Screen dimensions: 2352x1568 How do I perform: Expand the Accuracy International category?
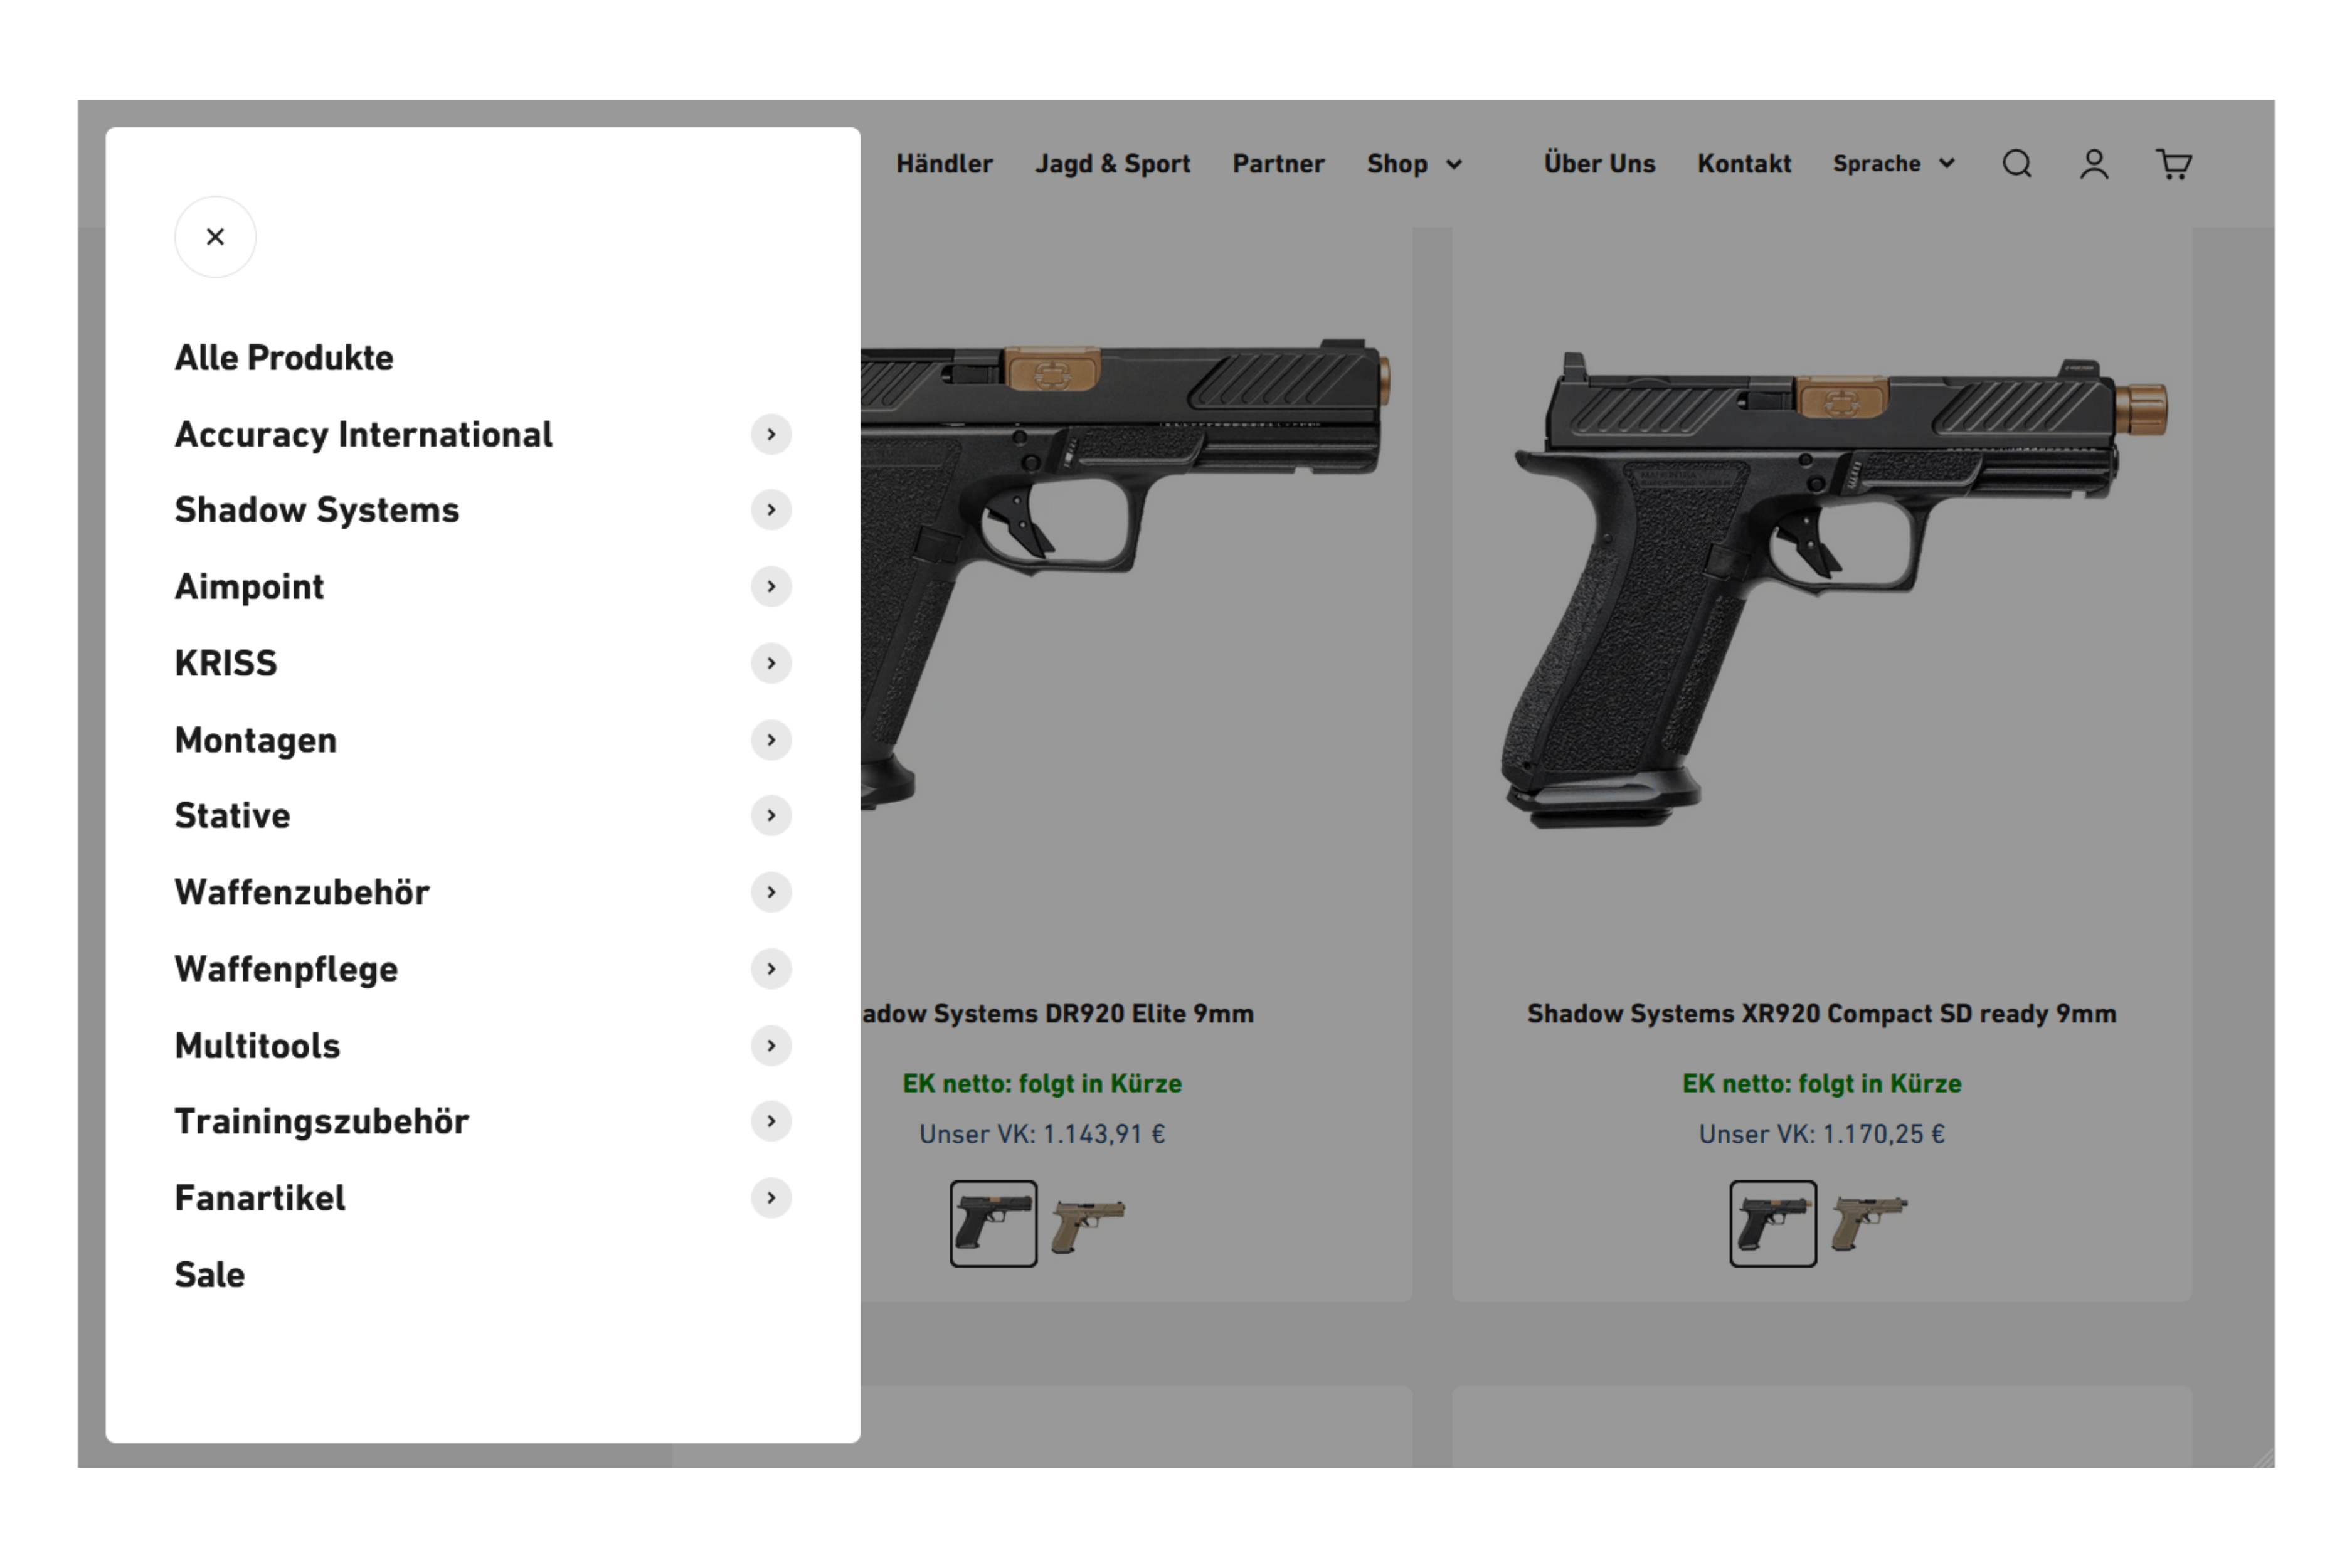click(x=771, y=434)
